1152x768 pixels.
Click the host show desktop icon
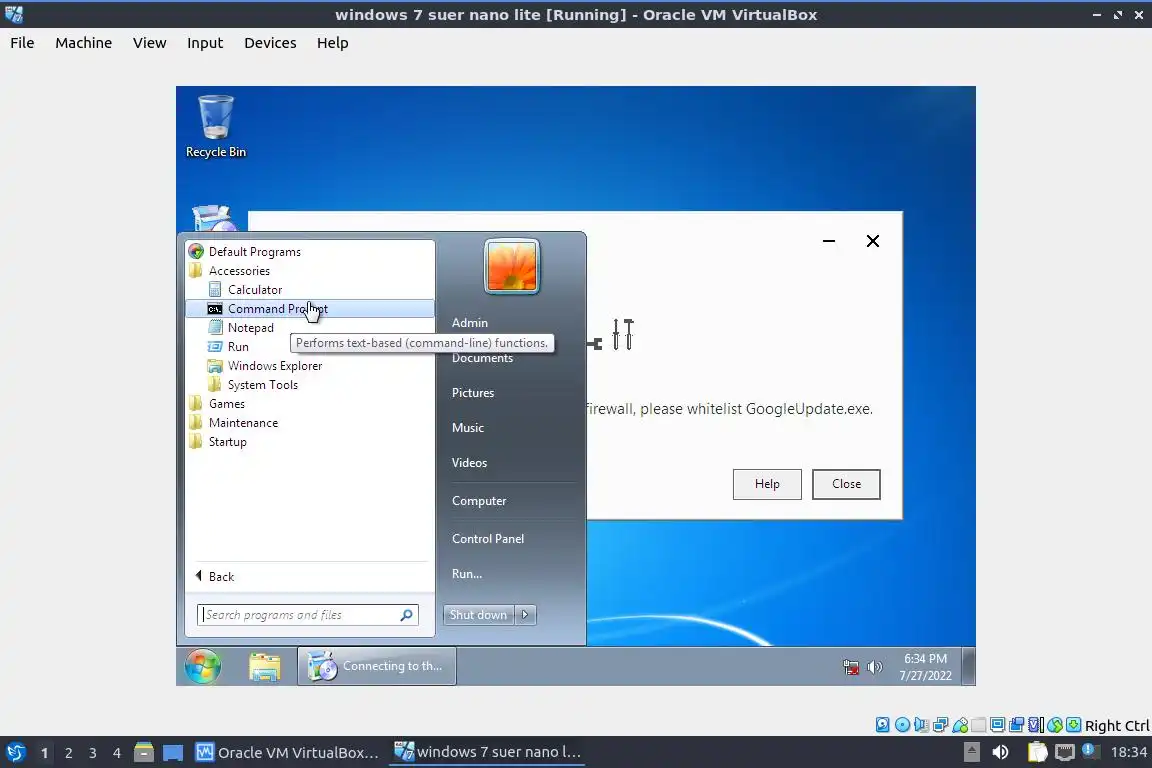pyautogui.click(x=173, y=753)
